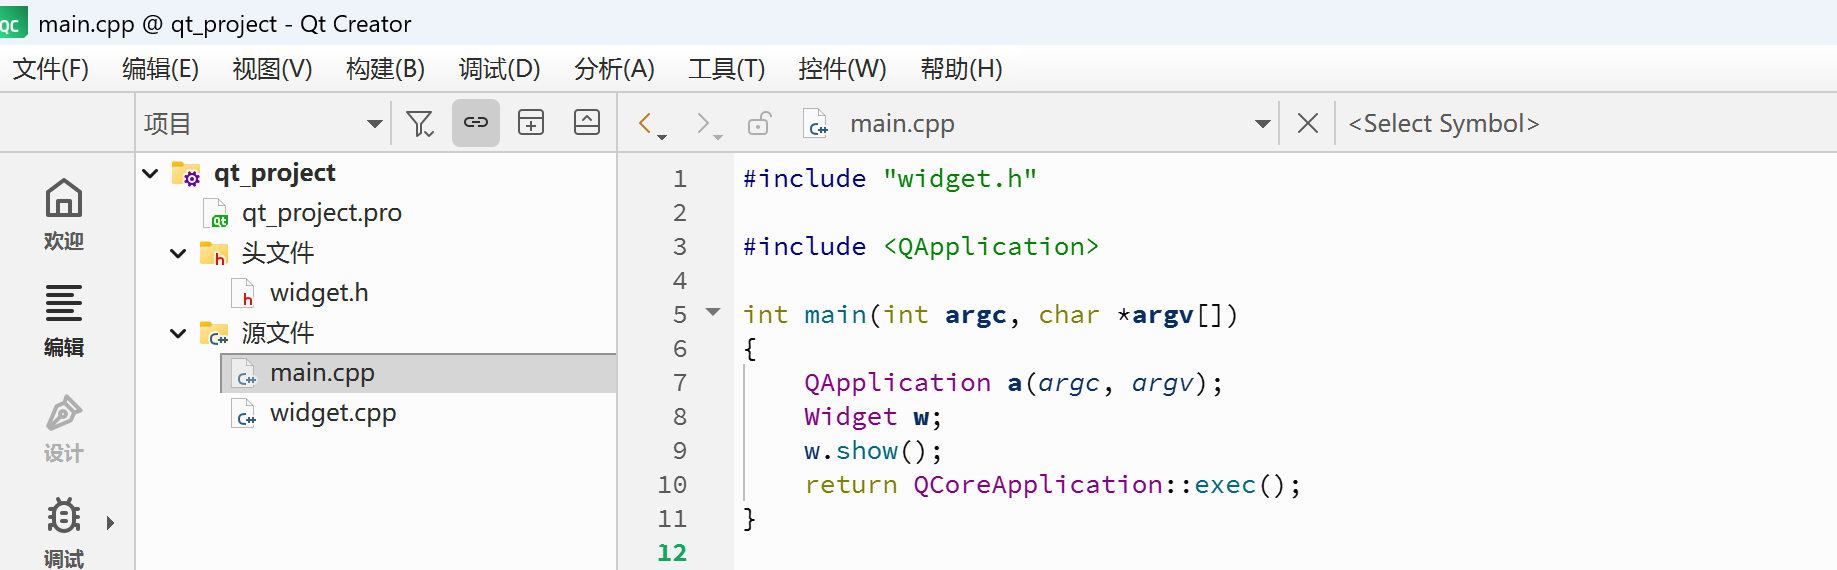Select the 头文件 folder row
The height and width of the screenshot is (570, 1837).
point(277,253)
